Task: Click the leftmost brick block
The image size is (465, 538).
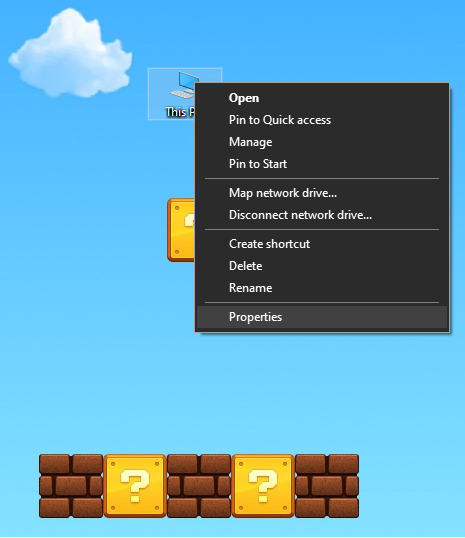Action: 71,486
